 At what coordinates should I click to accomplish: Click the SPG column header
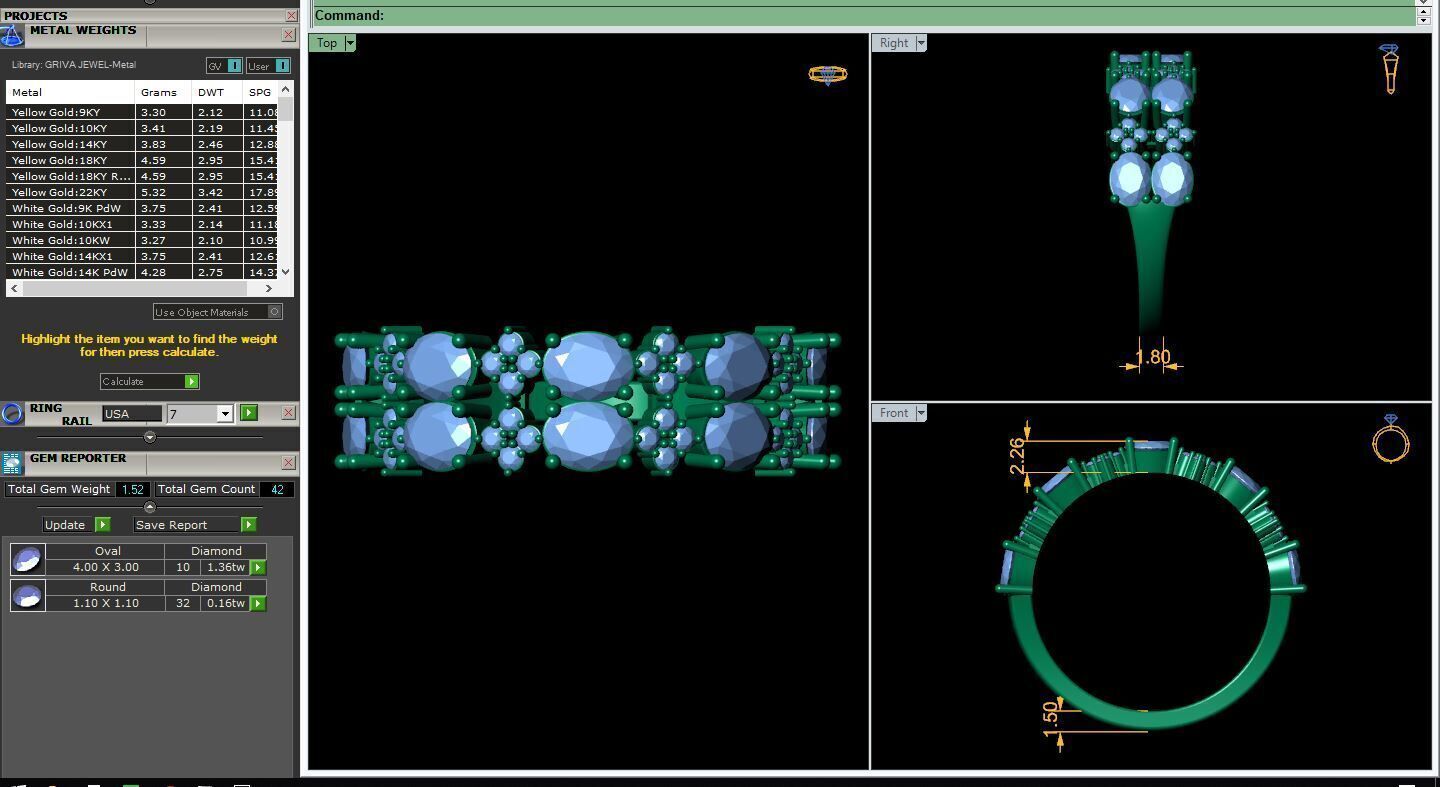[x=261, y=92]
